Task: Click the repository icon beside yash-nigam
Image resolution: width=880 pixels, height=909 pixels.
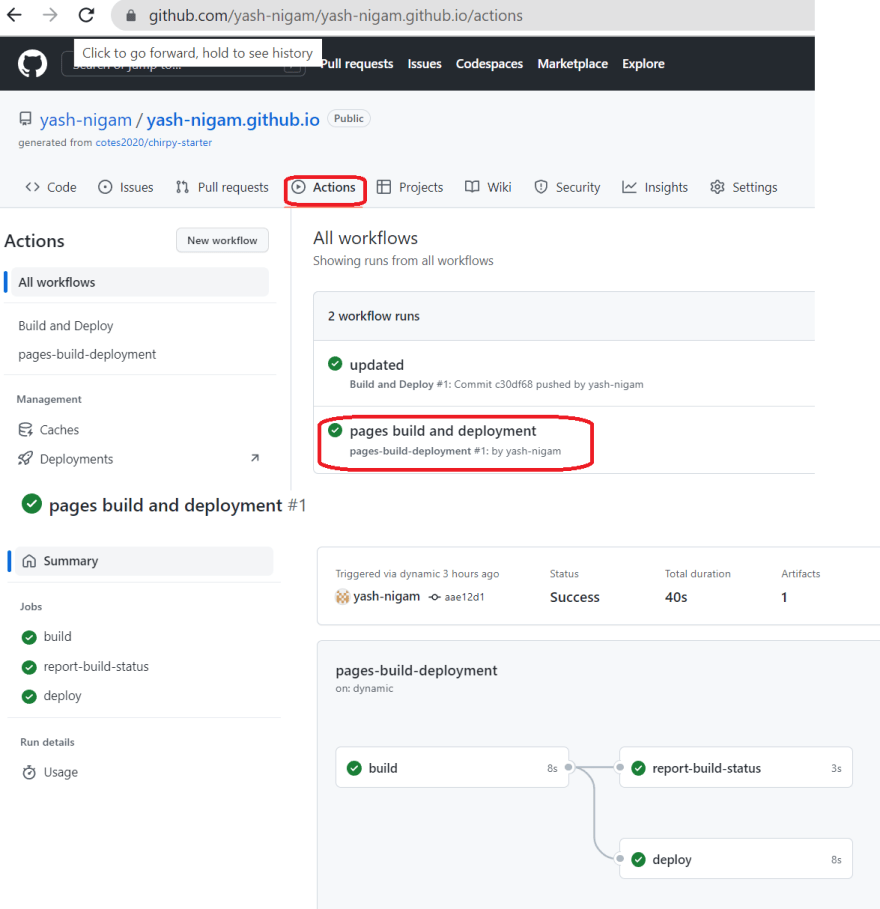Action: point(25,119)
